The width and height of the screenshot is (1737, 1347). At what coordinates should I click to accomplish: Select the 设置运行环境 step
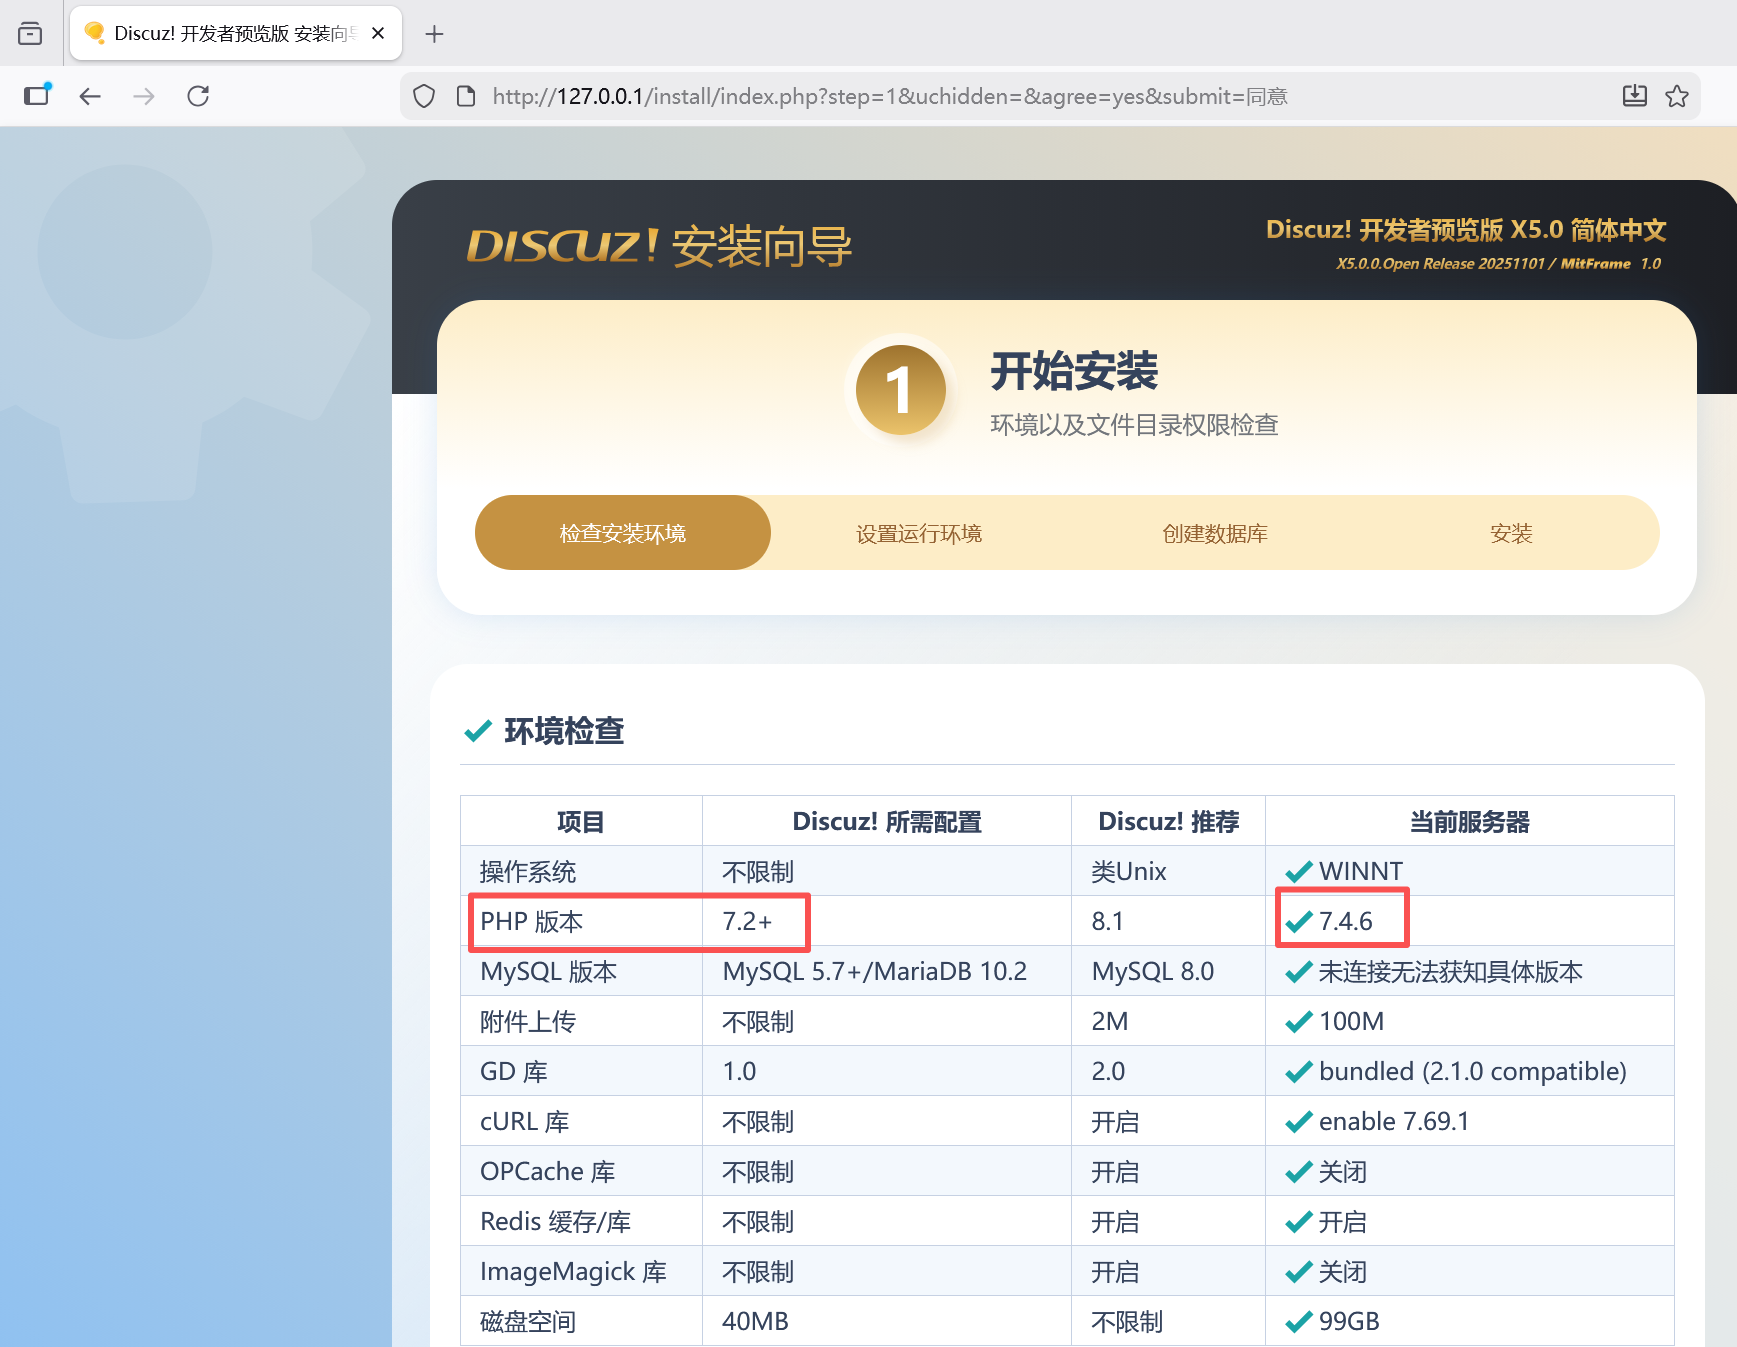[919, 533]
